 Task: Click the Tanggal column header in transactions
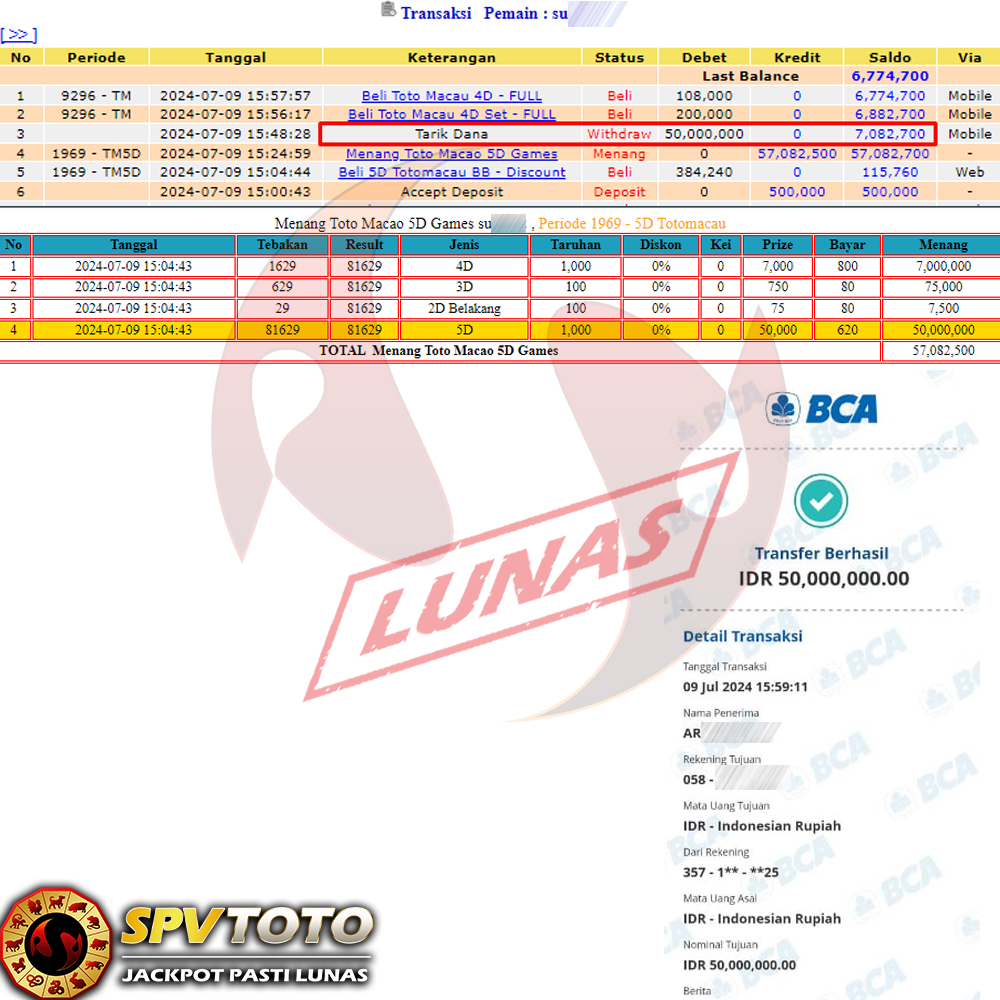tap(235, 58)
